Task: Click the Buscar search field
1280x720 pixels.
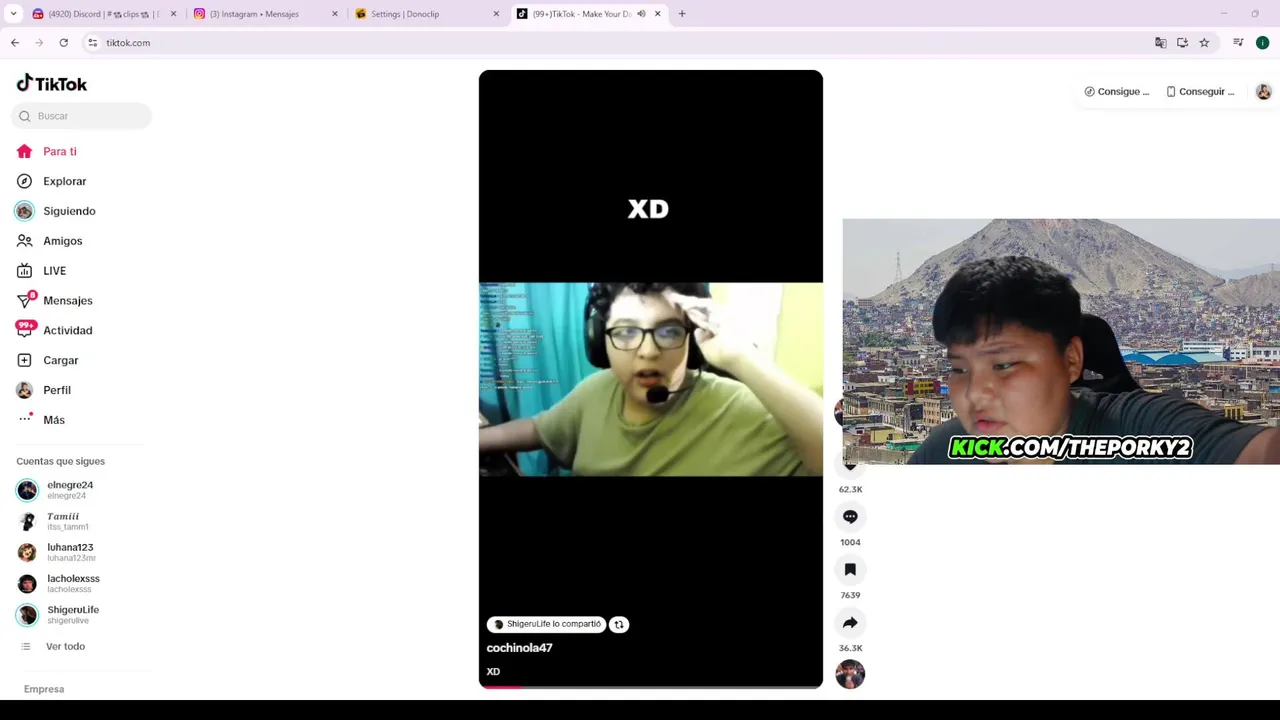Action: point(82,116)
